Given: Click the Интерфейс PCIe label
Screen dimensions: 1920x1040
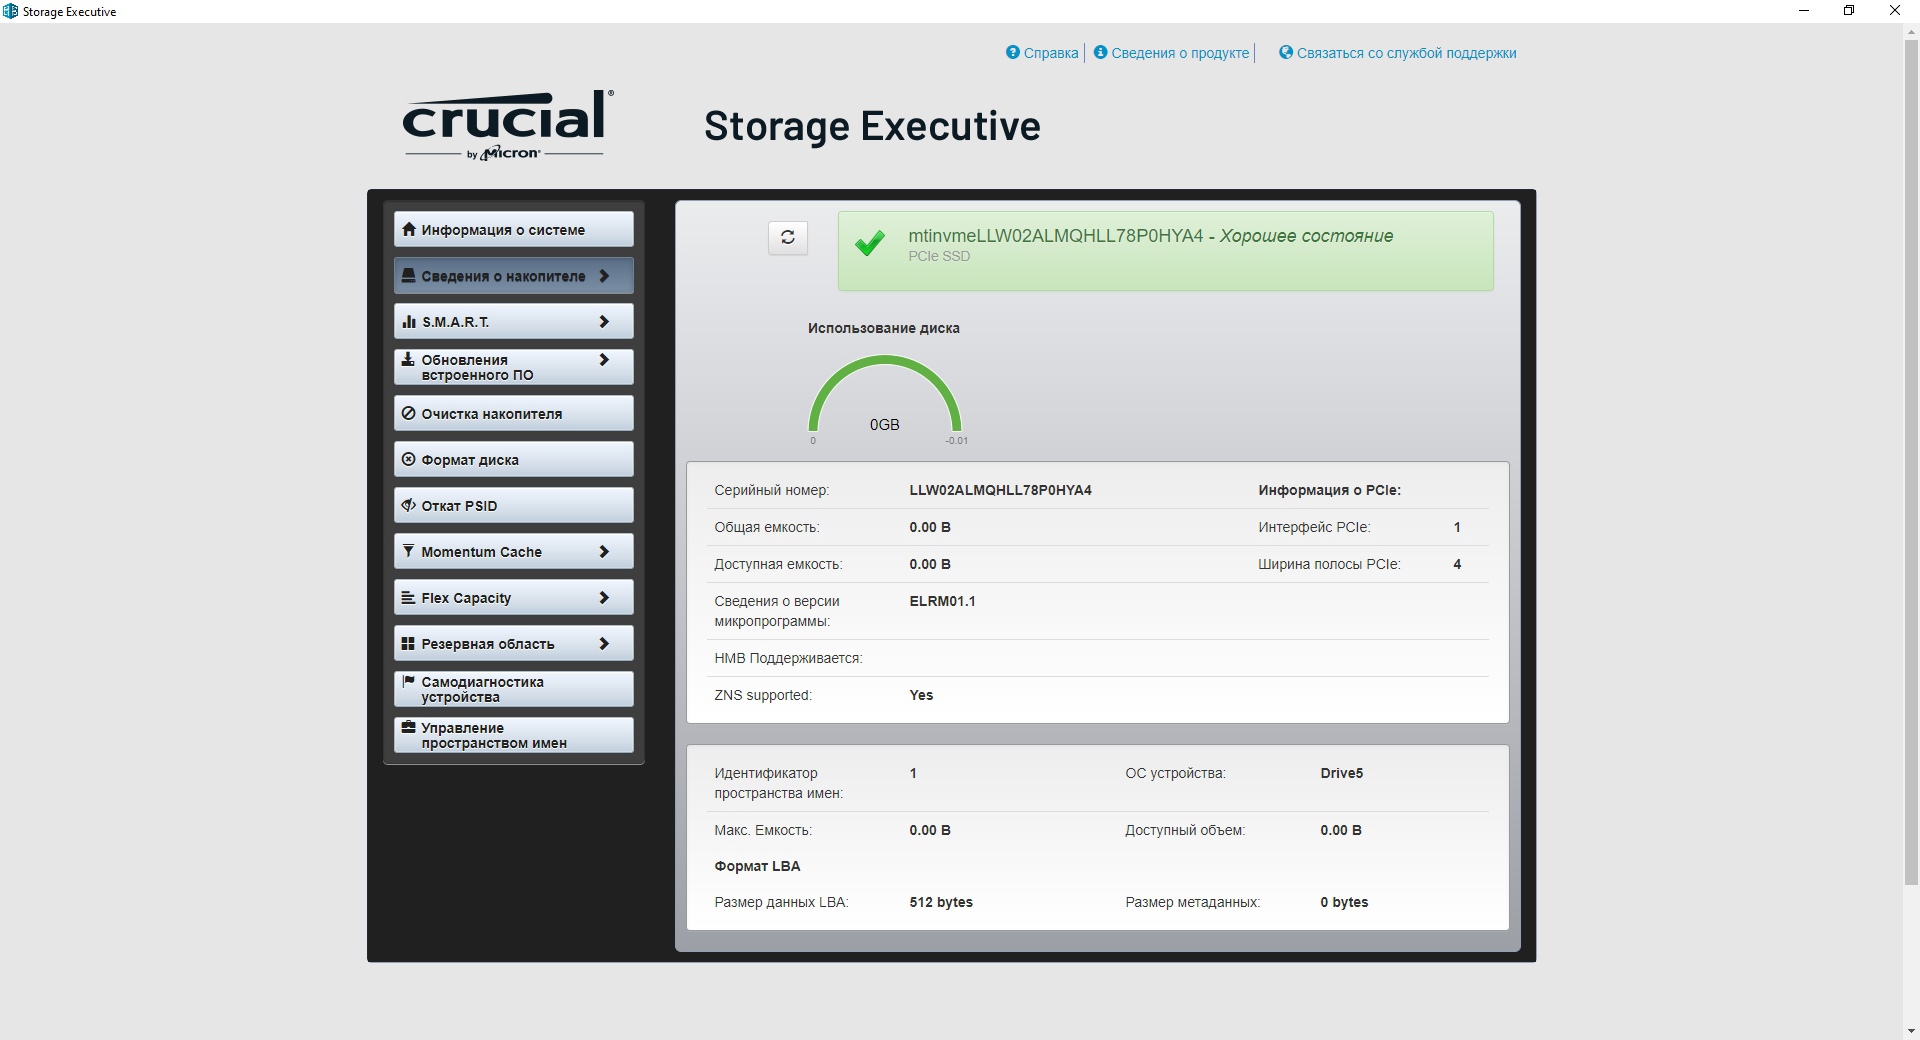Looking at the screenshot, I should pyautogui.click(x=1314, y=527).
